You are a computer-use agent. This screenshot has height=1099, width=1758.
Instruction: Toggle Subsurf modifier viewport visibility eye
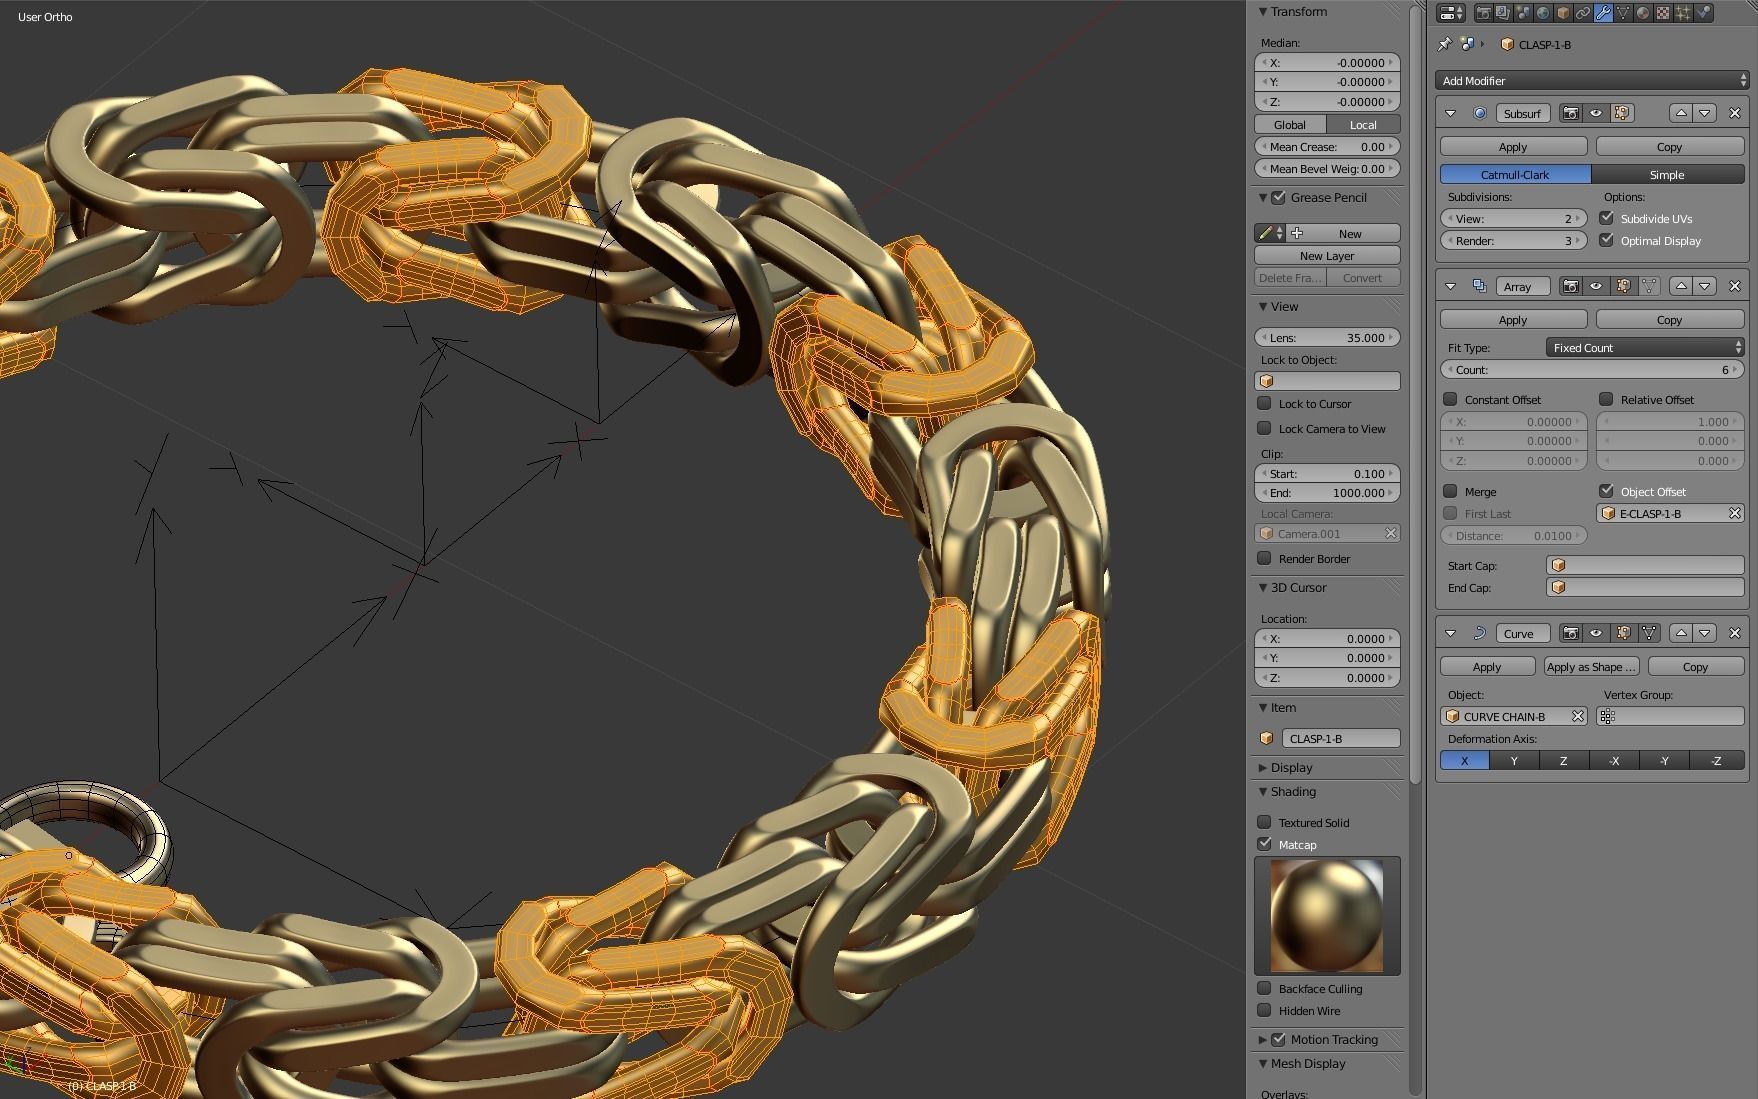click(1596, 113)
